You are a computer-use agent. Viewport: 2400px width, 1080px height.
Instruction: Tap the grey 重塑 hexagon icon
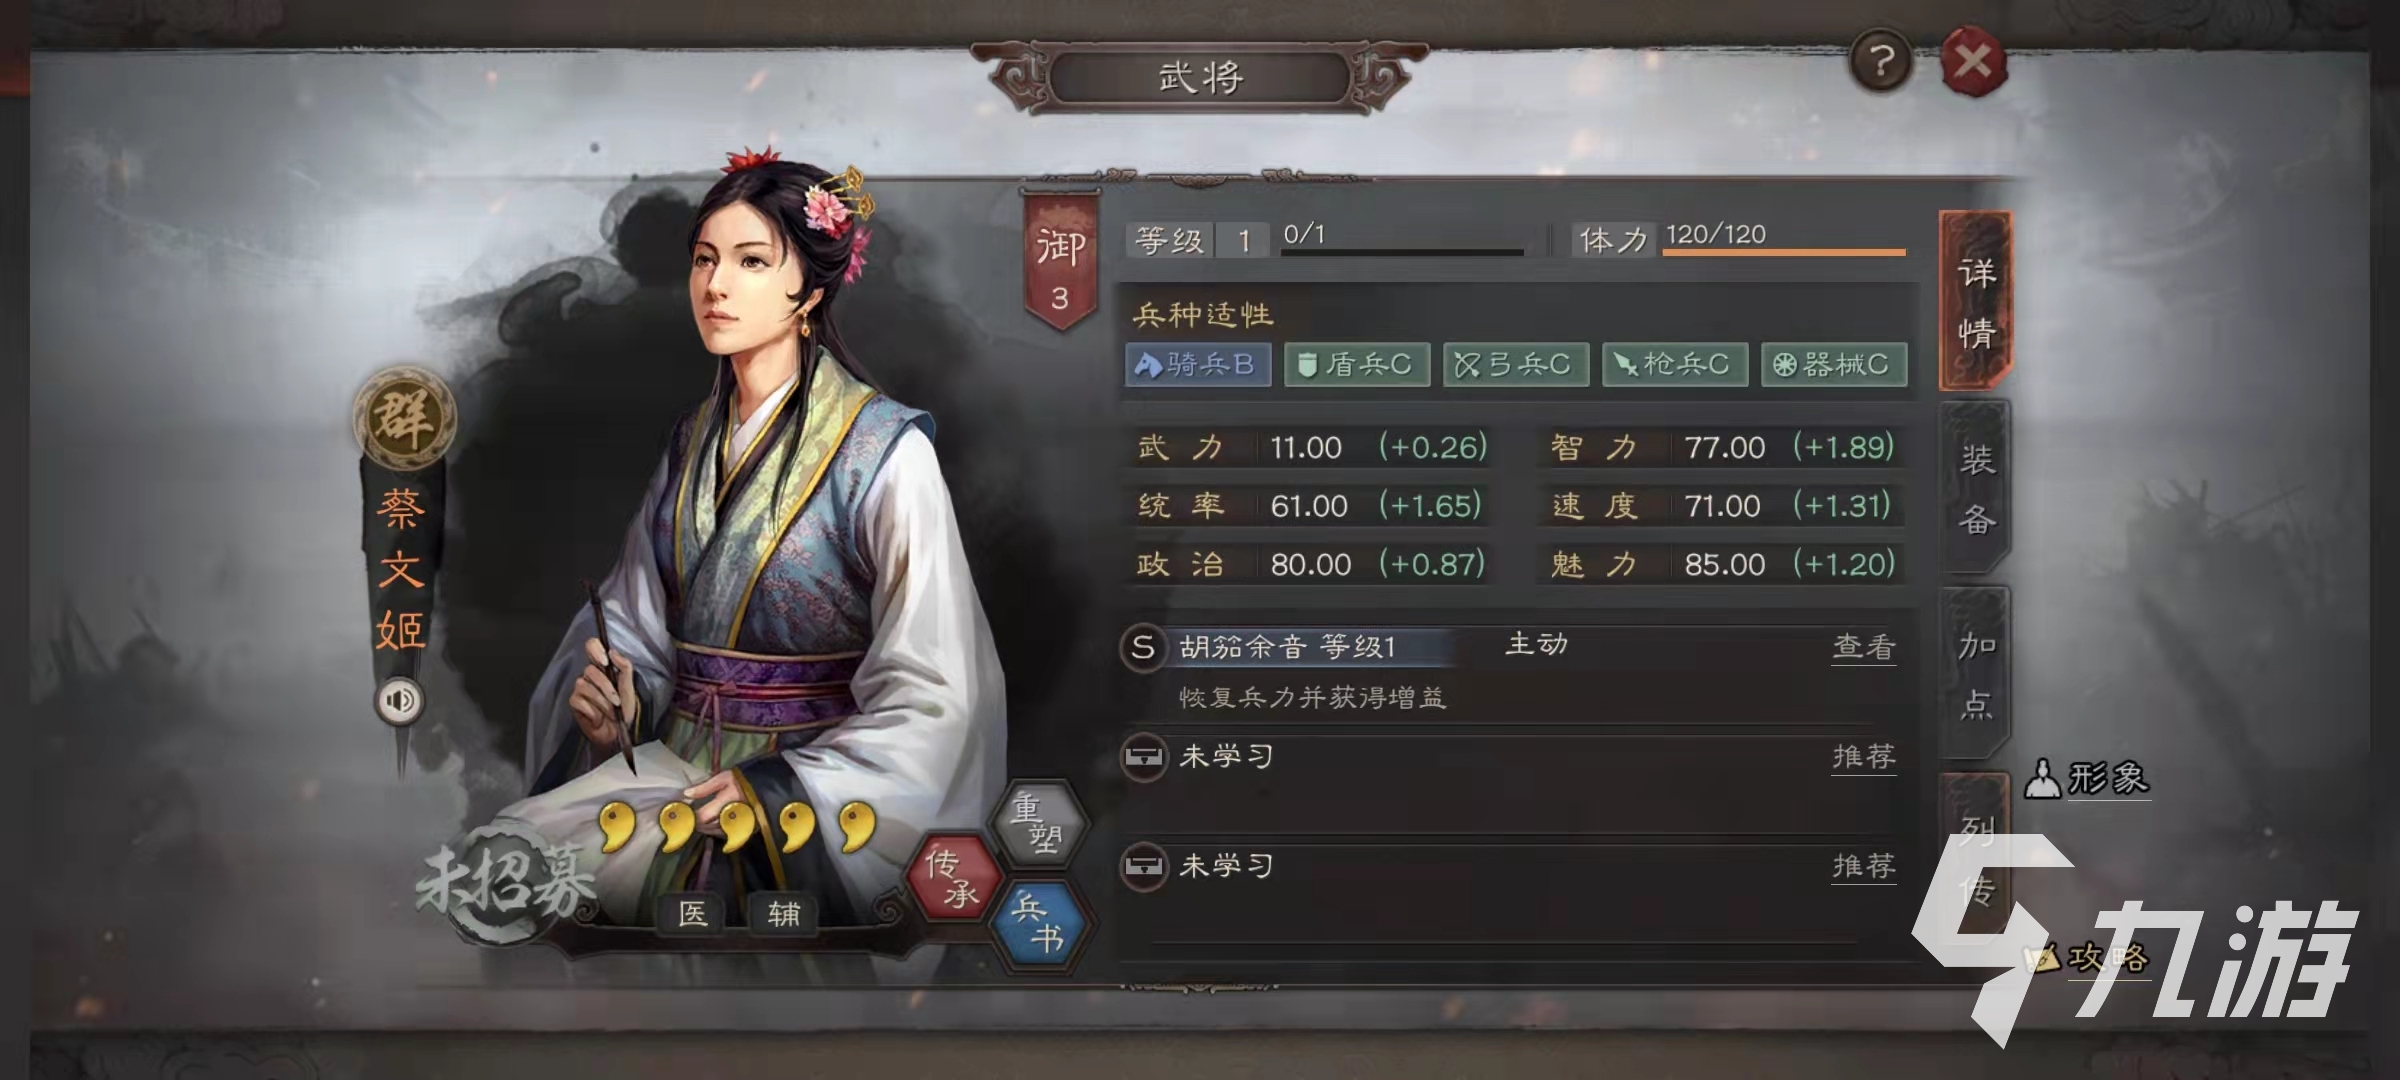1037,821
